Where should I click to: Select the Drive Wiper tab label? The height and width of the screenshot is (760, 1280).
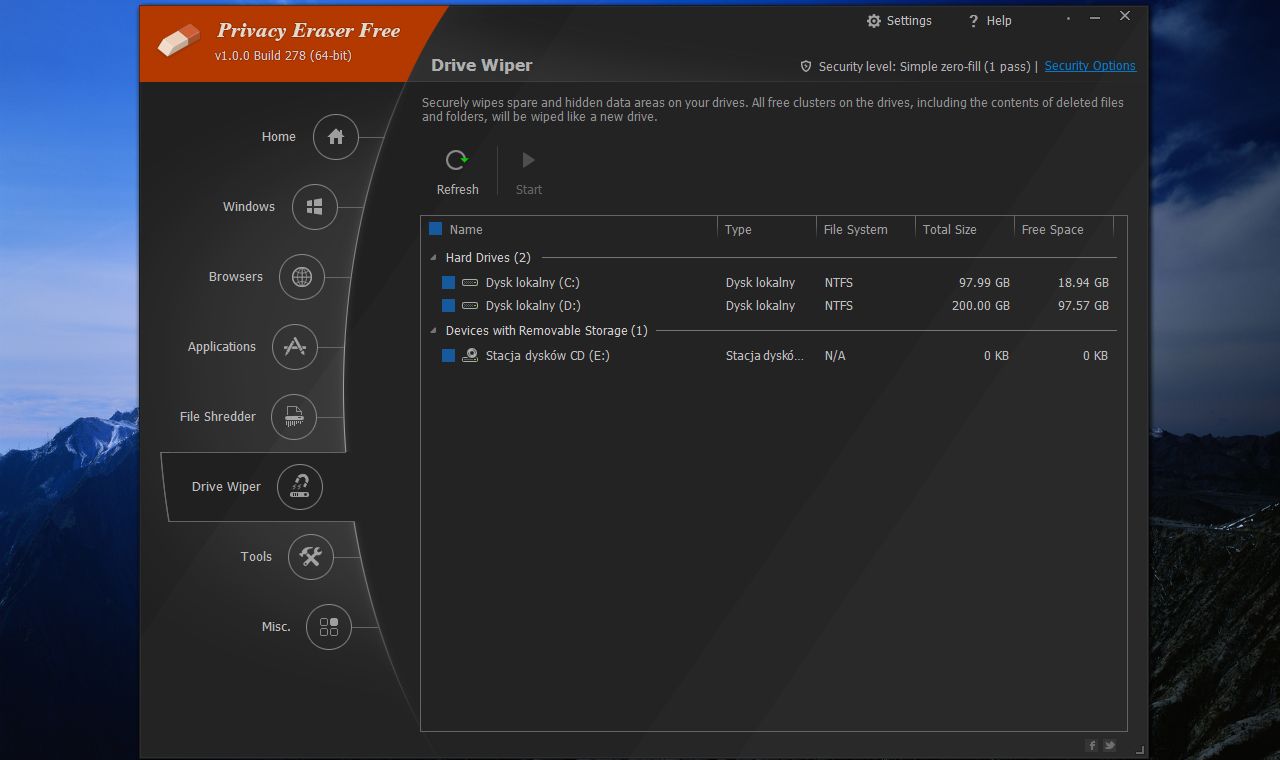[226, 487]
